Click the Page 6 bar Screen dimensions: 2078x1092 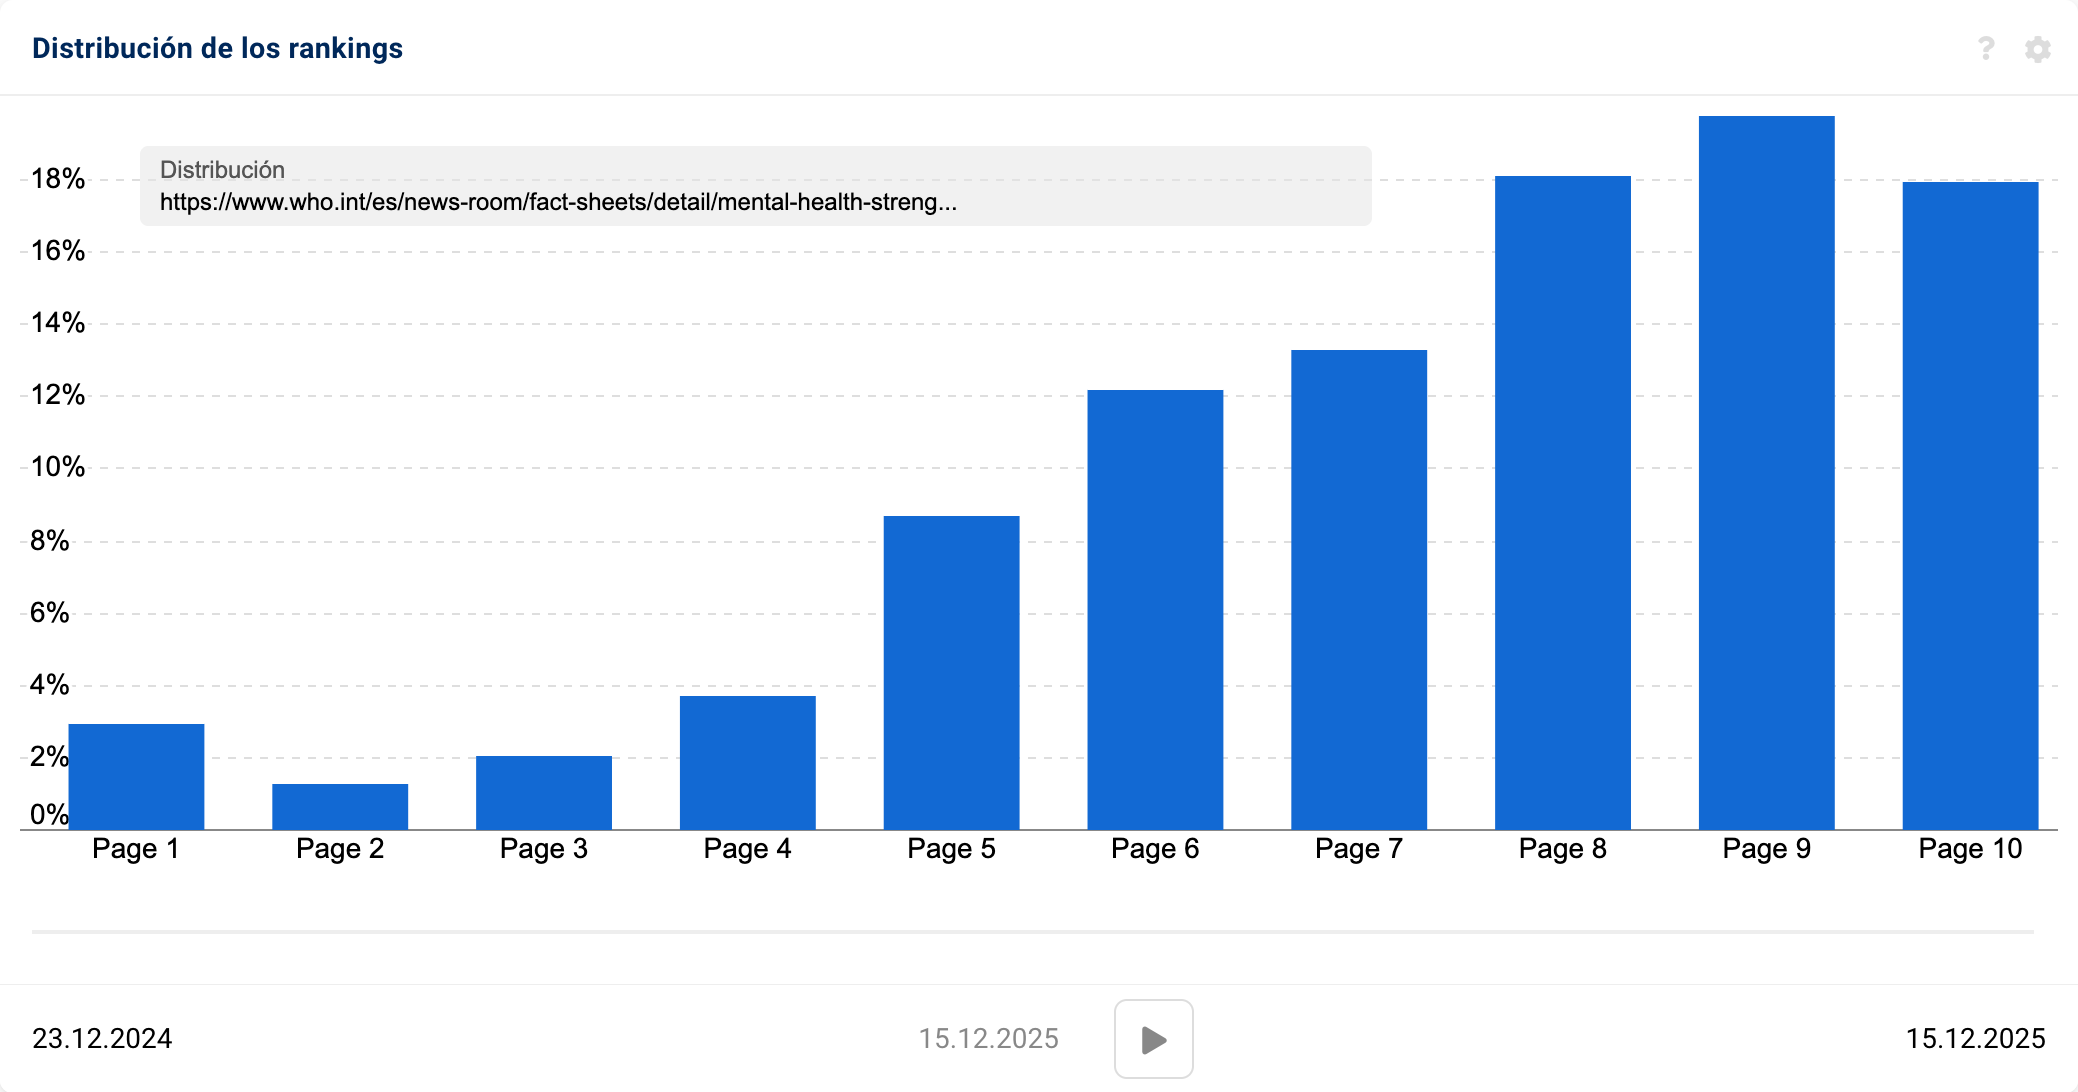(1155, 609)
